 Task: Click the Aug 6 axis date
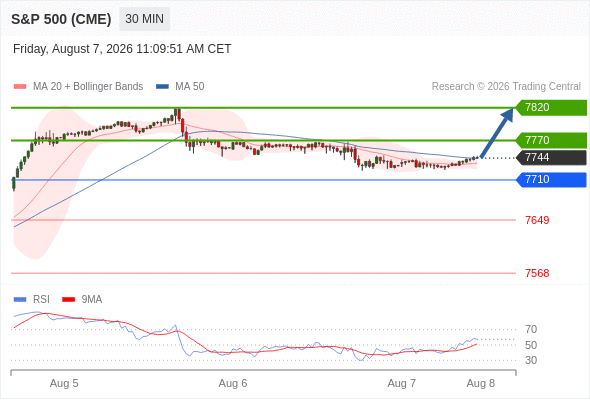tap(233, 383)
